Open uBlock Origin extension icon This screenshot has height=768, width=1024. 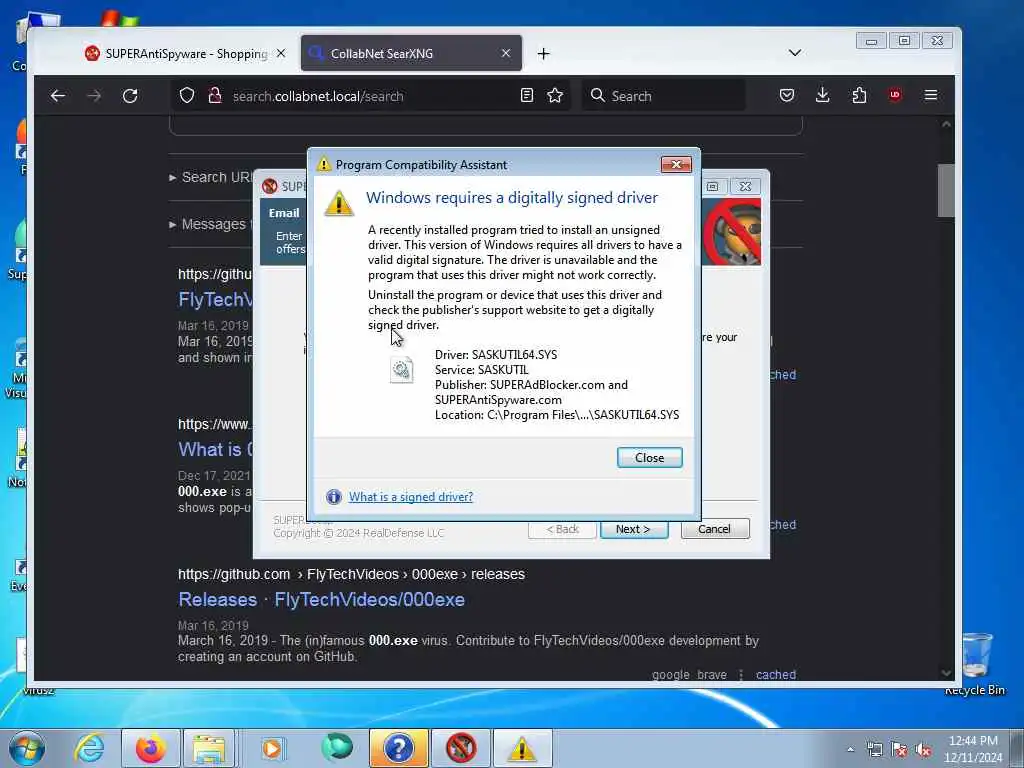pyautogui.click(x=895, y=95)
